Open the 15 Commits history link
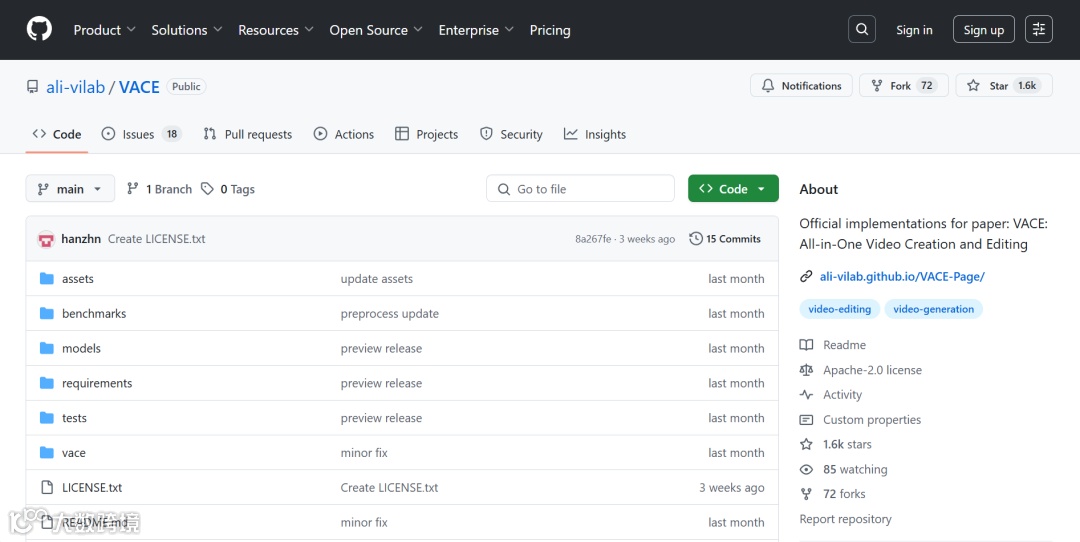The height and width of the screenshot is (542, 1080). point(725,239)
